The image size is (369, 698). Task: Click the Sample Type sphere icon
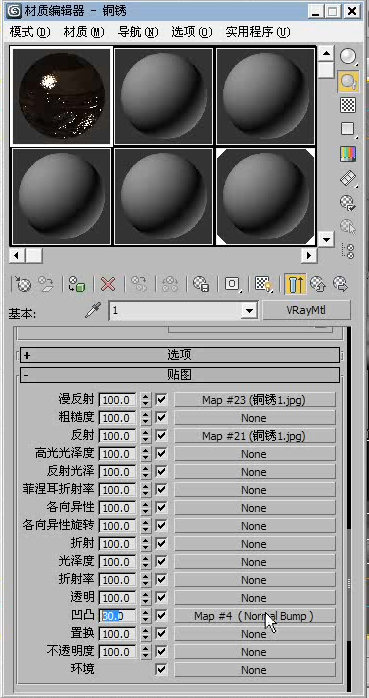[x=348, y=56]
